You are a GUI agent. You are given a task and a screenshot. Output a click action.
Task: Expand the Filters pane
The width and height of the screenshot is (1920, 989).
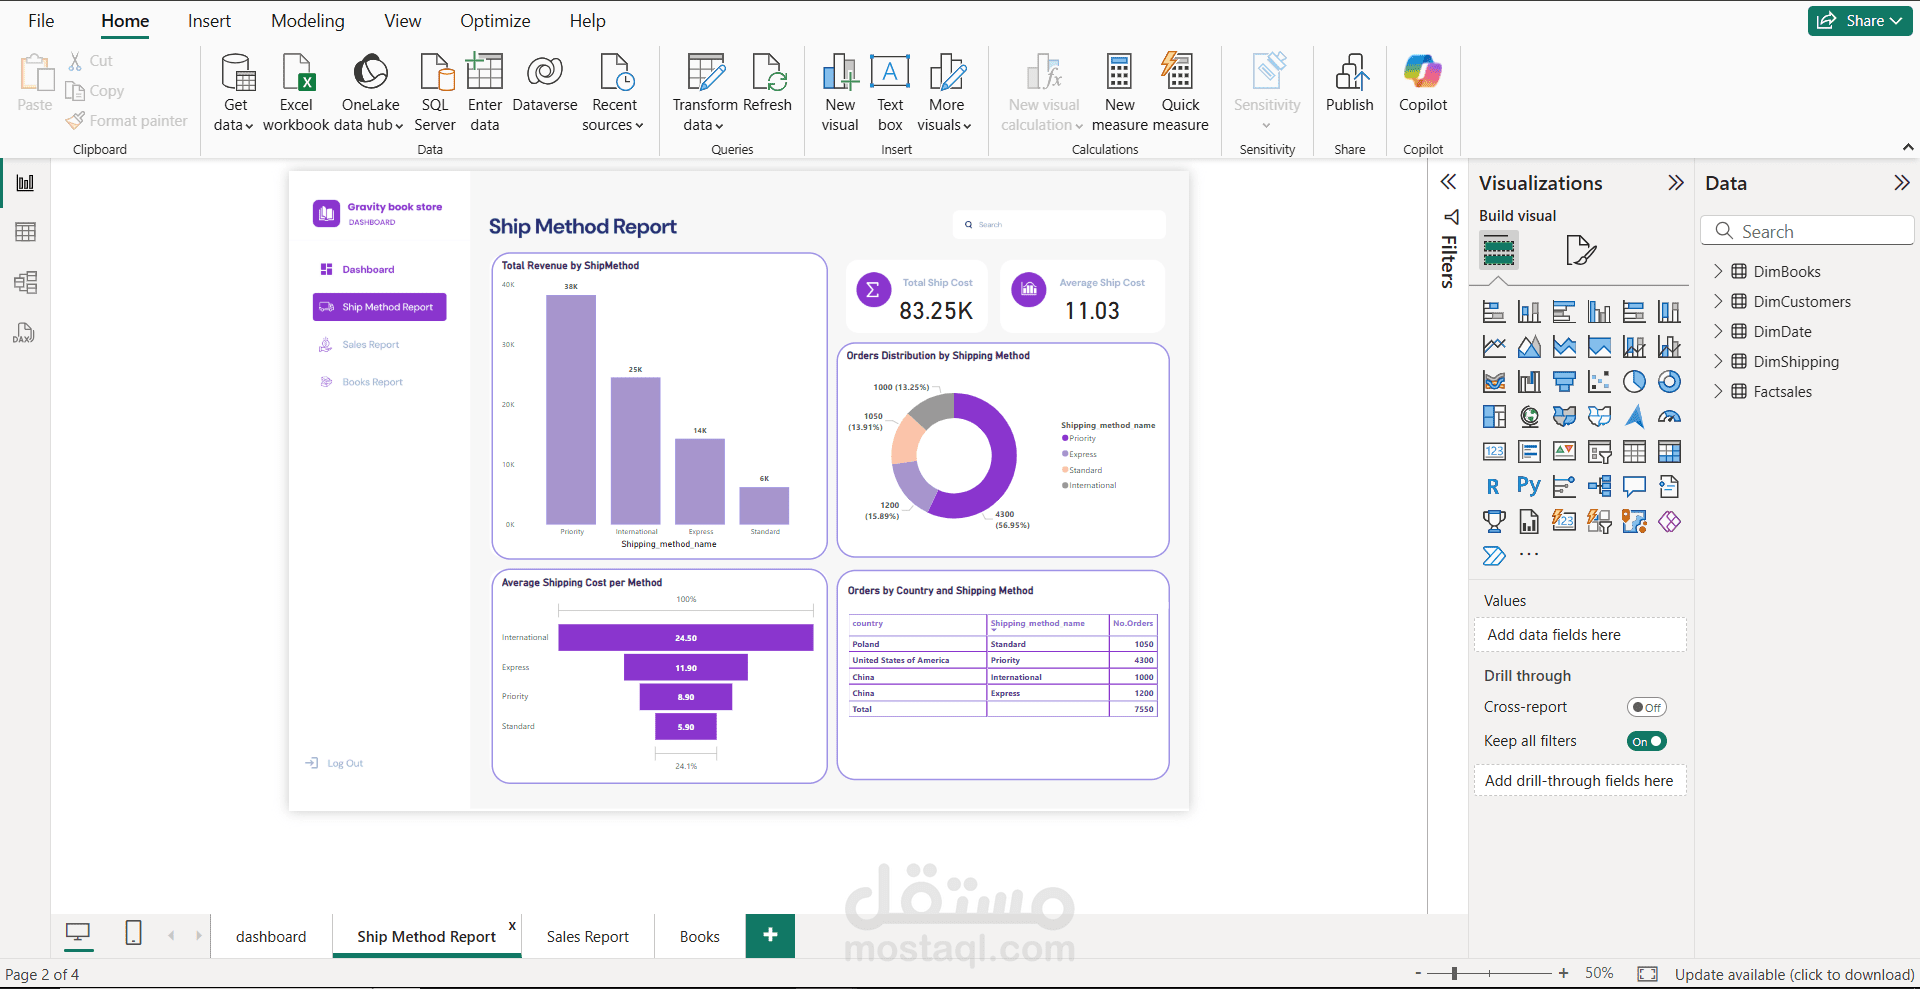tap(1448, 182)
